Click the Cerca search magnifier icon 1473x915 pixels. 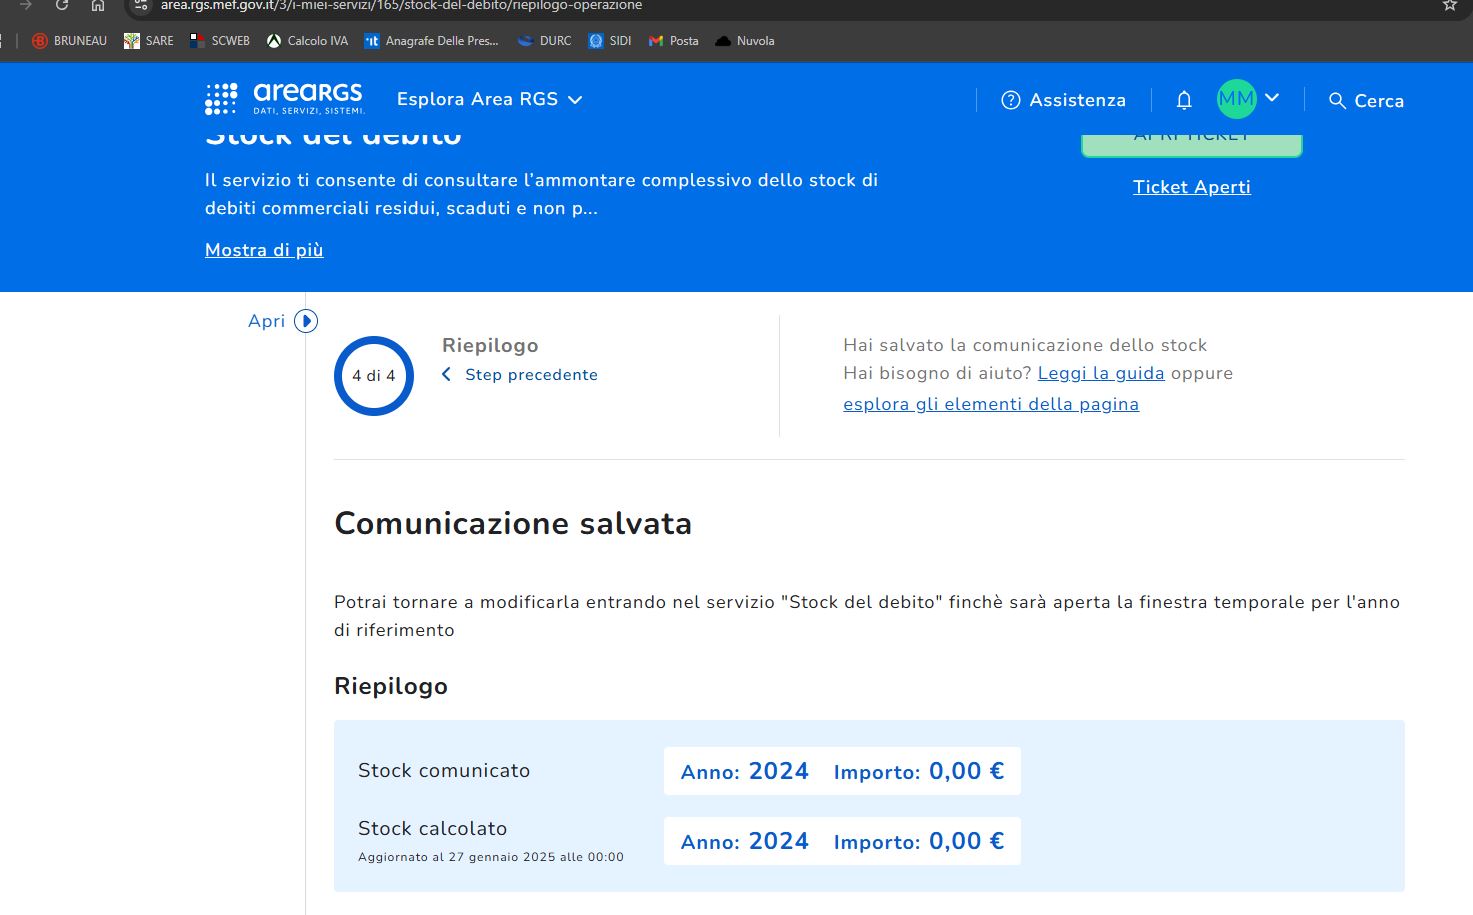click(x=1337, y=101)
